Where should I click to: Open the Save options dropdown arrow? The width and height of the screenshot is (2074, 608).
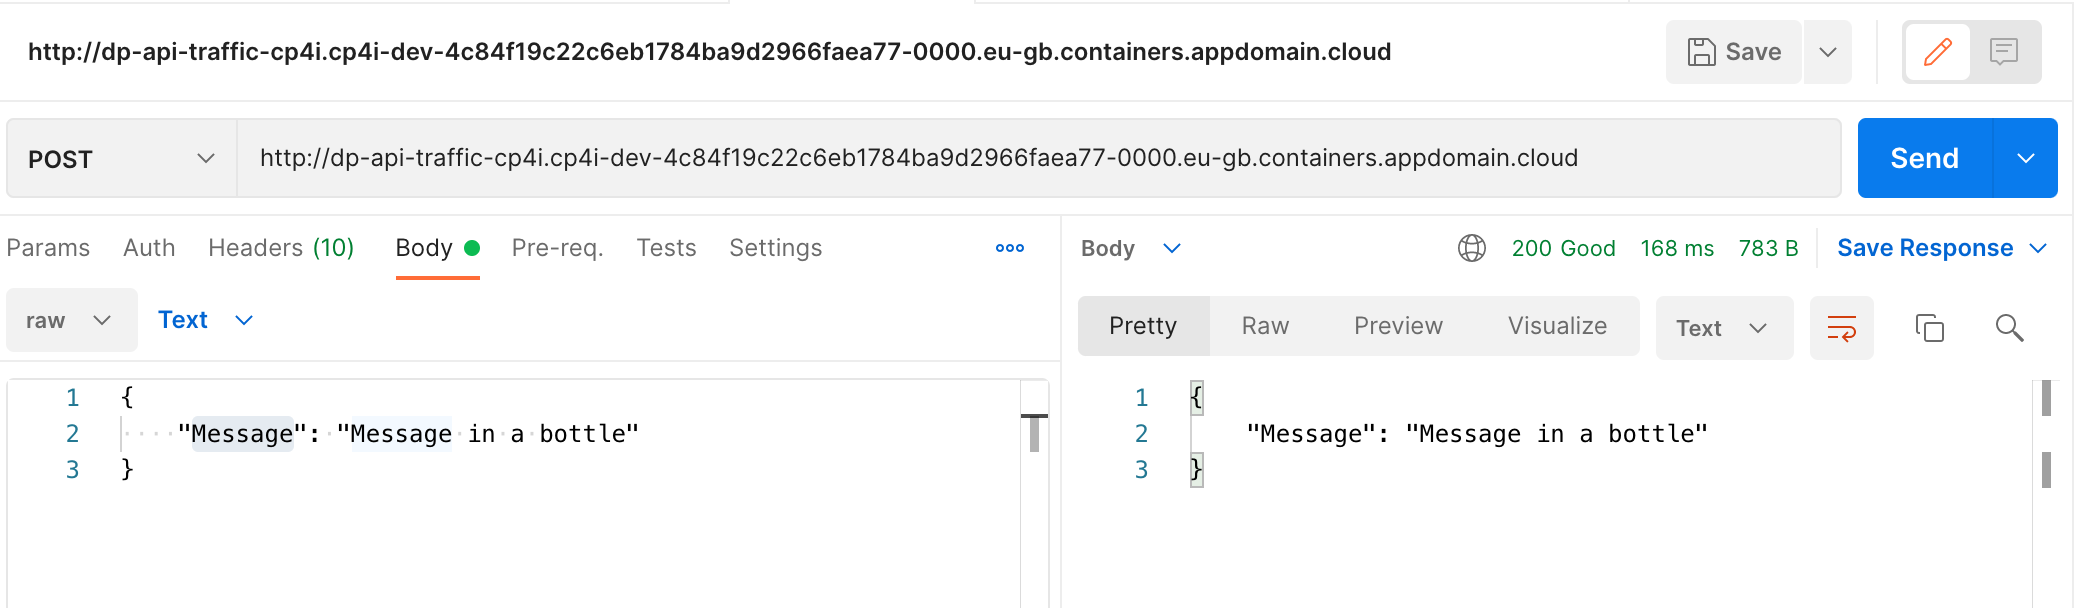coord(1828,52)
